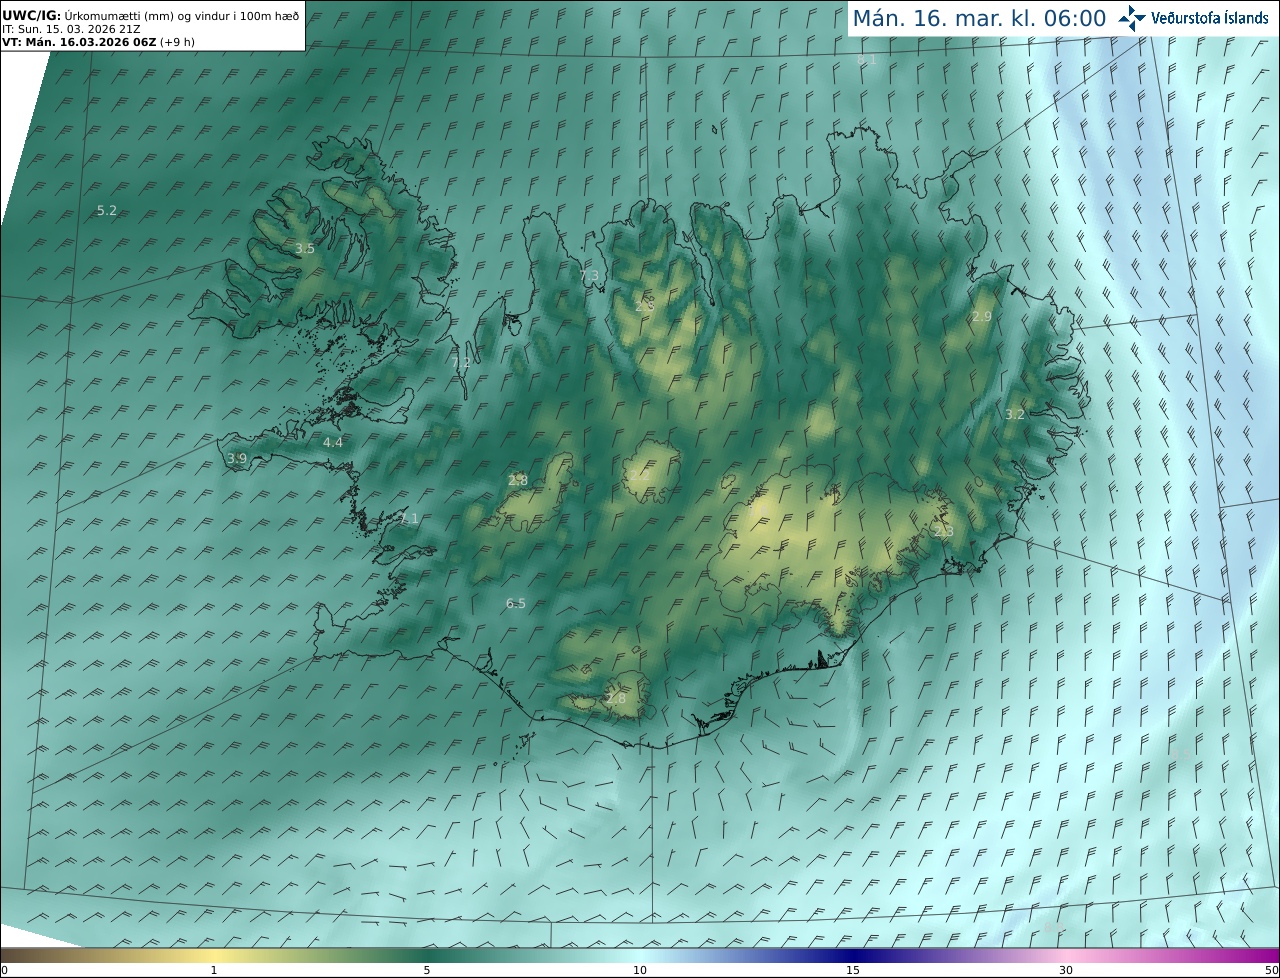Select the "Mán. 16. mar. kl. 06:00" heading
The image size is (1280, 978).
979,18
